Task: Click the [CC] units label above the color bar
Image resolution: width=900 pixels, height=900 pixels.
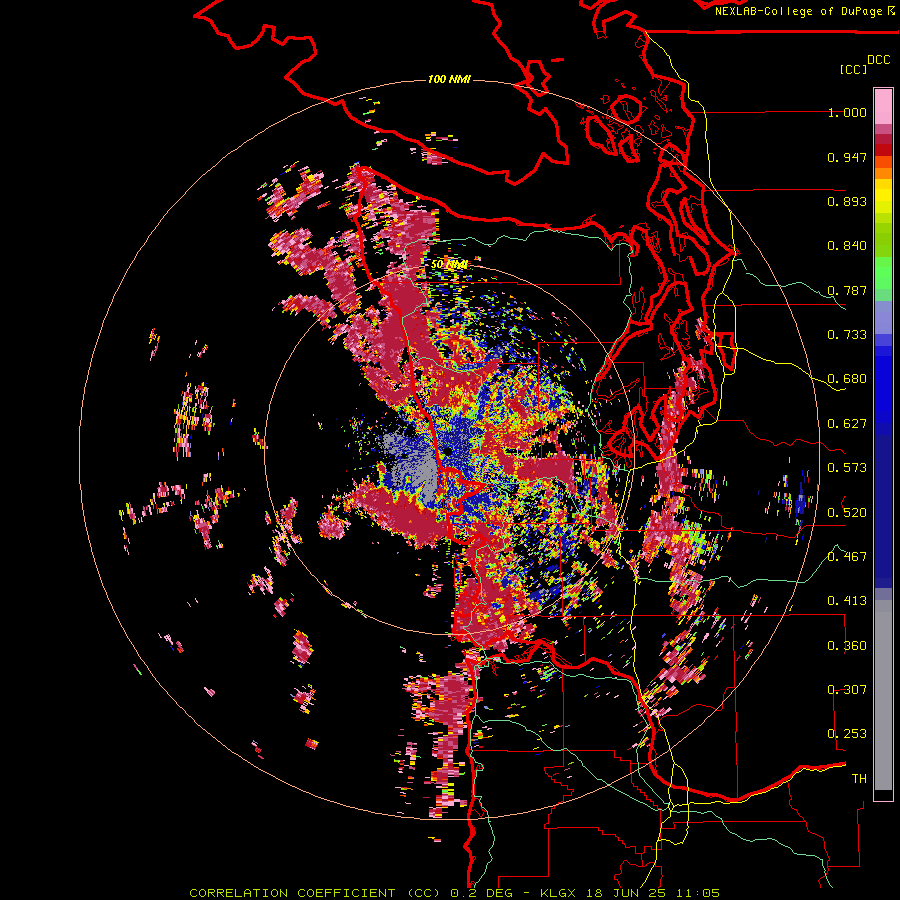Action: click(x=853, y=69)
